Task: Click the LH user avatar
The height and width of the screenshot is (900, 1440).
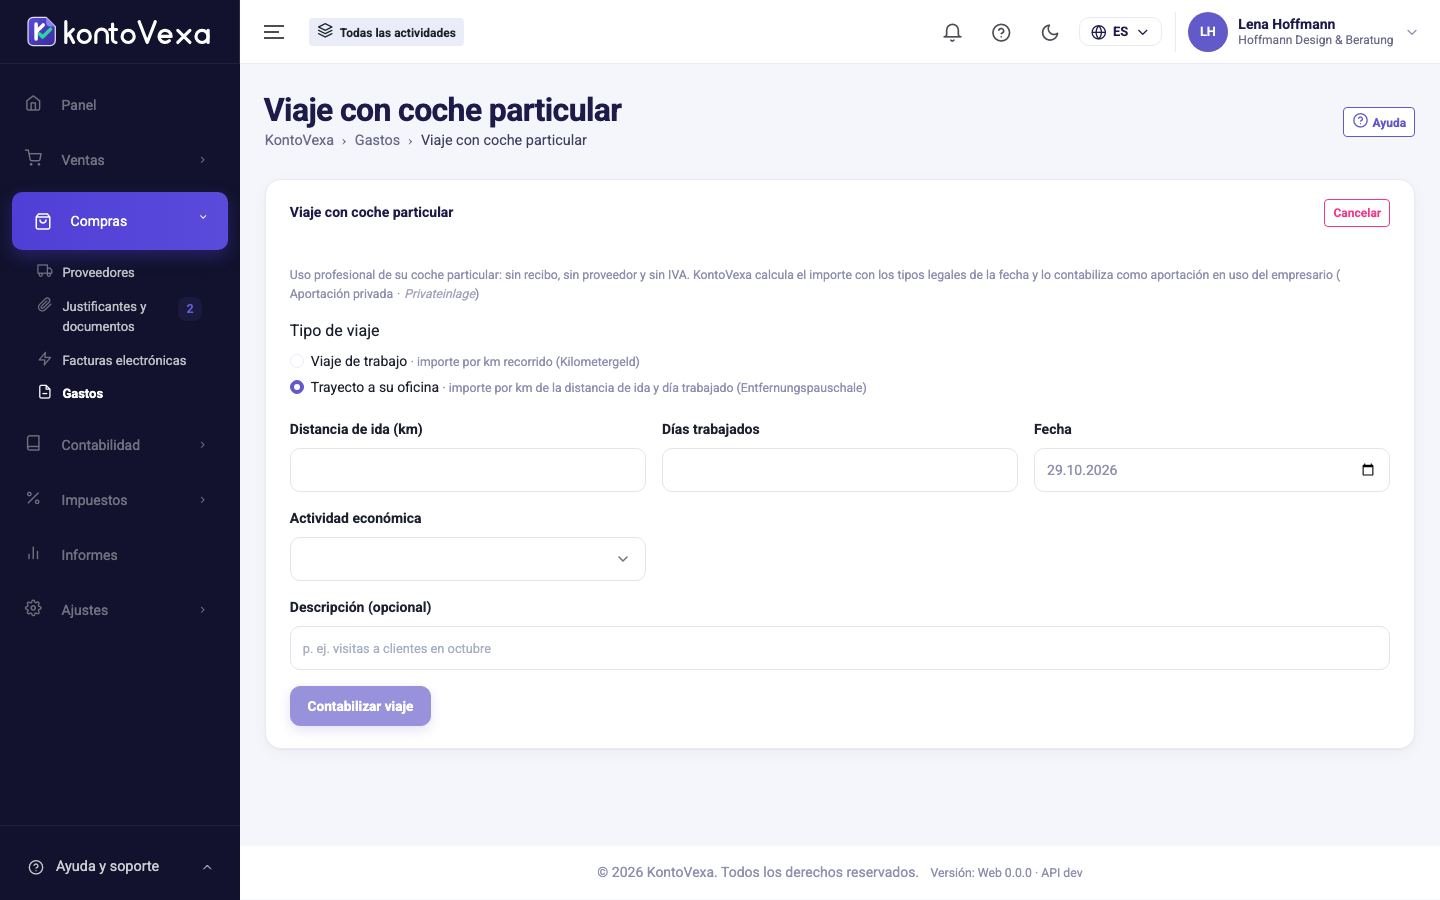Action: point(1207,32)
